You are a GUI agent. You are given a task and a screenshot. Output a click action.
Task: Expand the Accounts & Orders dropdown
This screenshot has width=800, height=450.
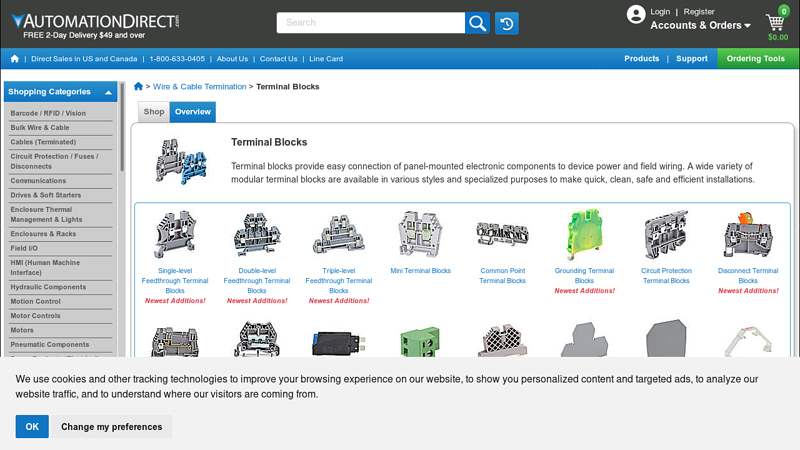(x=700, y=26)
